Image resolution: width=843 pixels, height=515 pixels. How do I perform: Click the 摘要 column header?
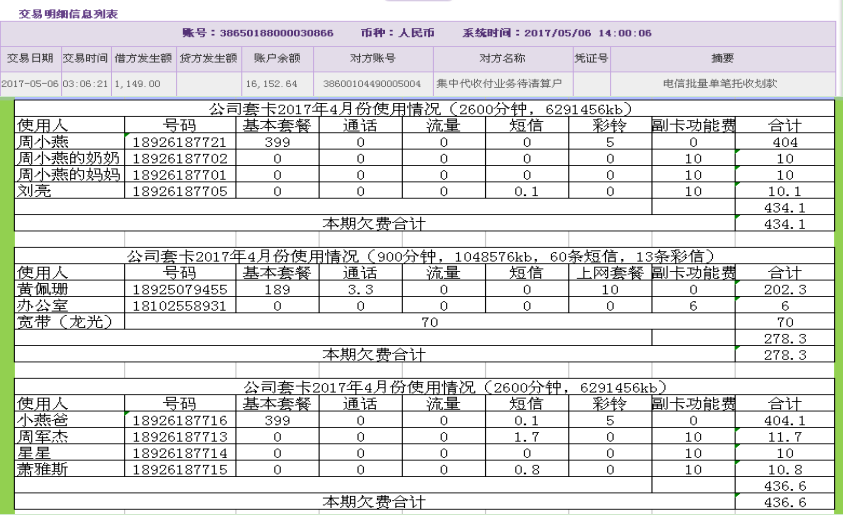(x=722, y=58)
